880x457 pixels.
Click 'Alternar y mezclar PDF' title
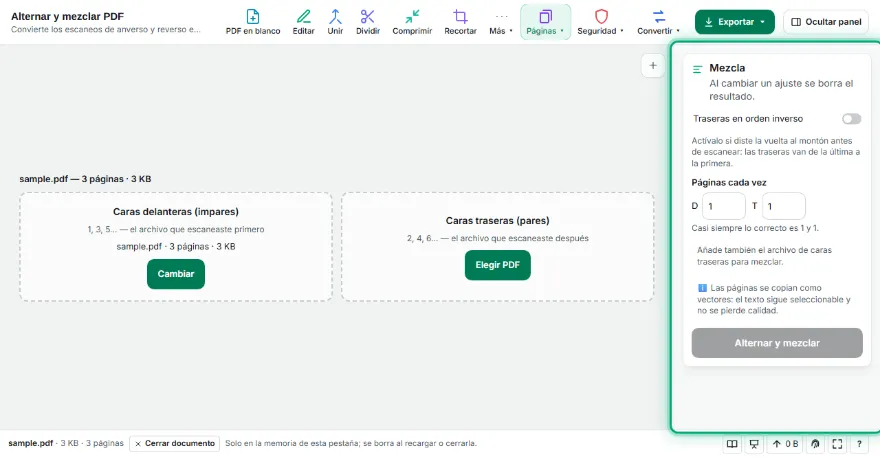click(67, 16)
